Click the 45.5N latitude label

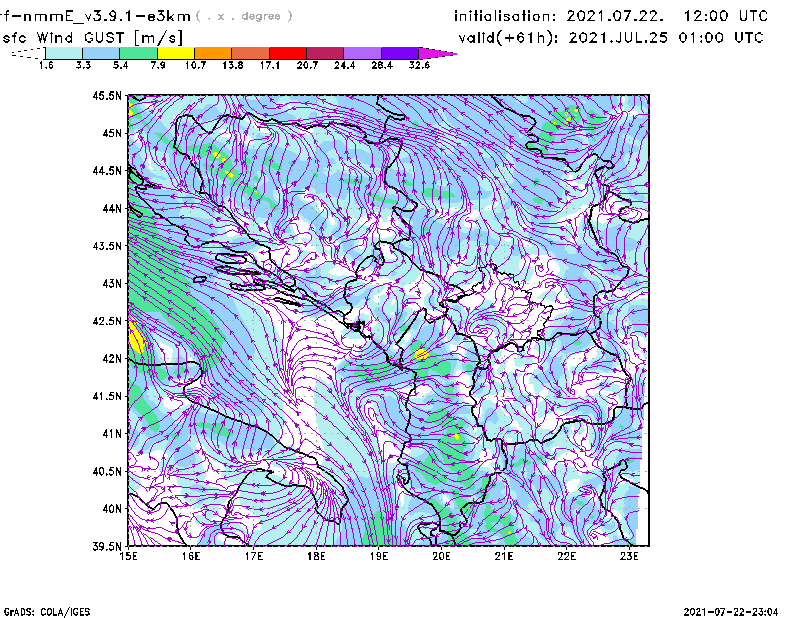[x=107, y=95]
